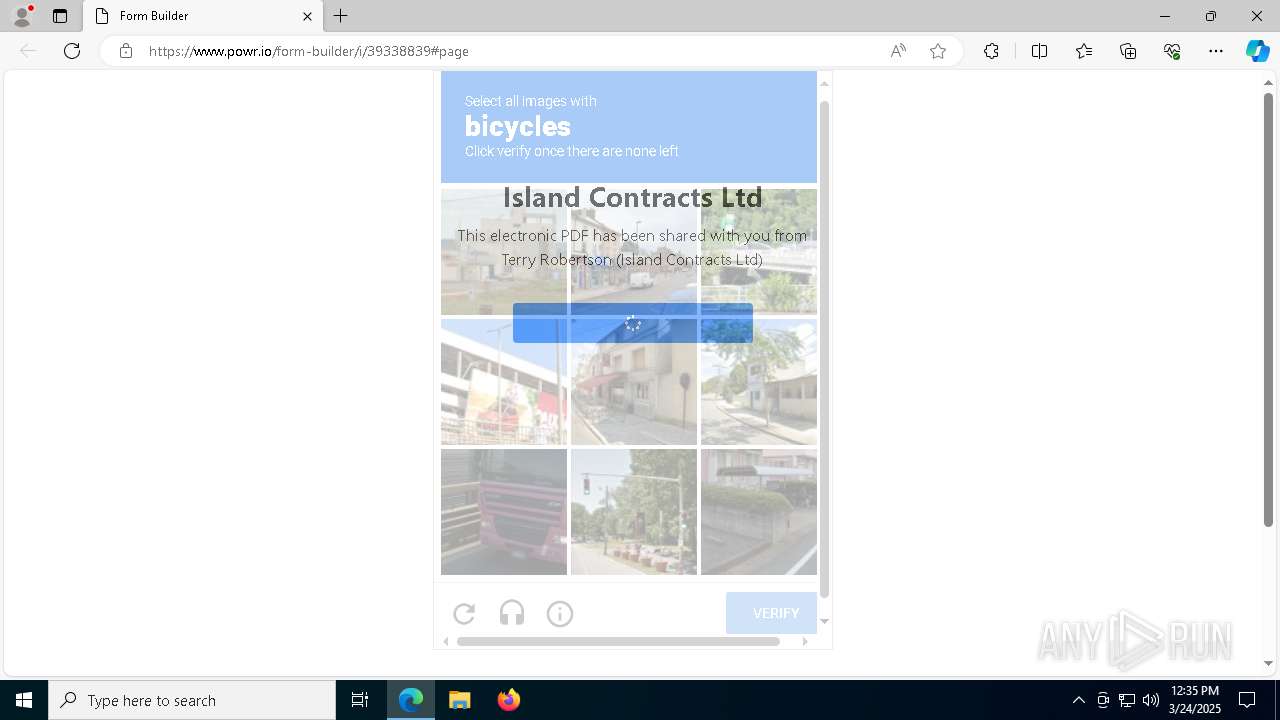Select captcha tile with pink truck

pos(504,512)
